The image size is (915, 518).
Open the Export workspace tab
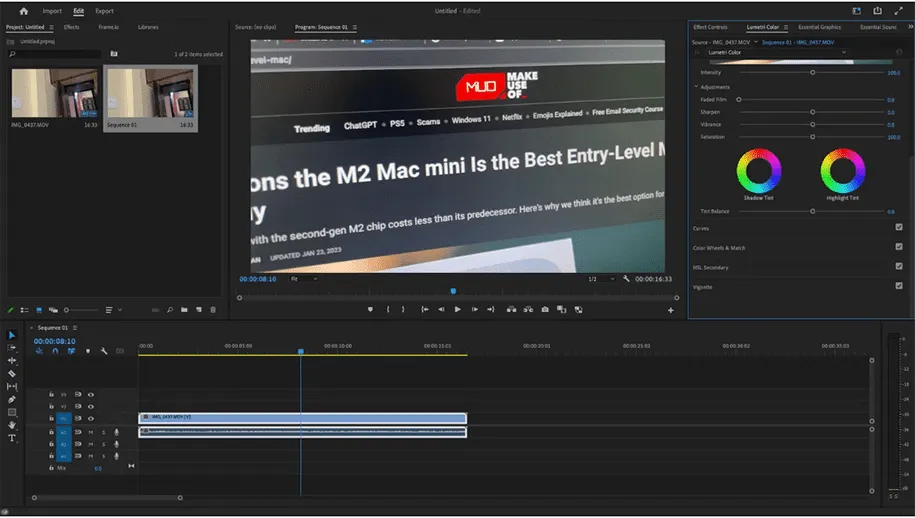click(x=104, y=11)
